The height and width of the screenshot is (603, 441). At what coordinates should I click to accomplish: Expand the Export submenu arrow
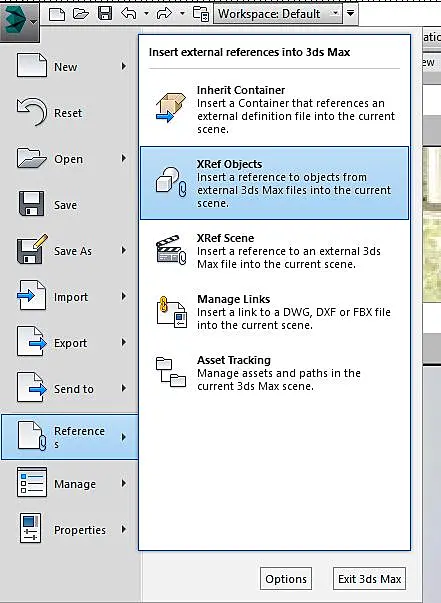(123, 342)
